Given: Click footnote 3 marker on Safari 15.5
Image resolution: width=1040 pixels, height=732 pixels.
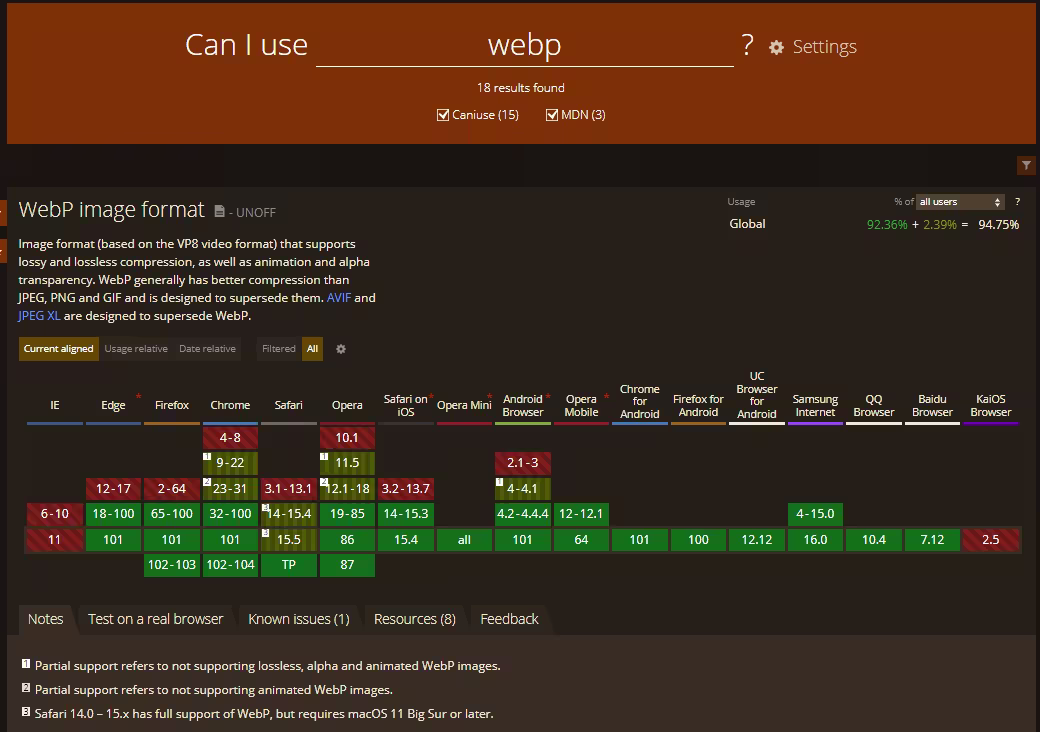Looking at the screenshot, I should (x=265, y=533).
